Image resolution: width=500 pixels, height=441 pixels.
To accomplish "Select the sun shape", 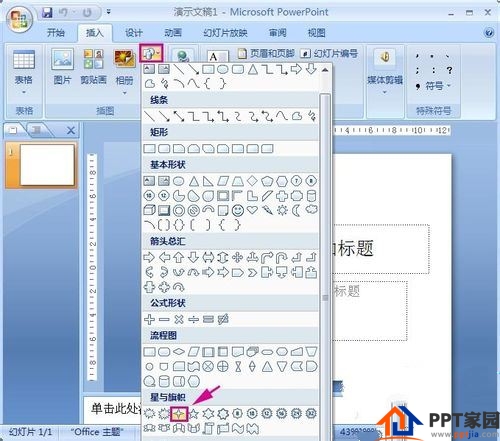I will pyautogui.click(x=282, y=210).
